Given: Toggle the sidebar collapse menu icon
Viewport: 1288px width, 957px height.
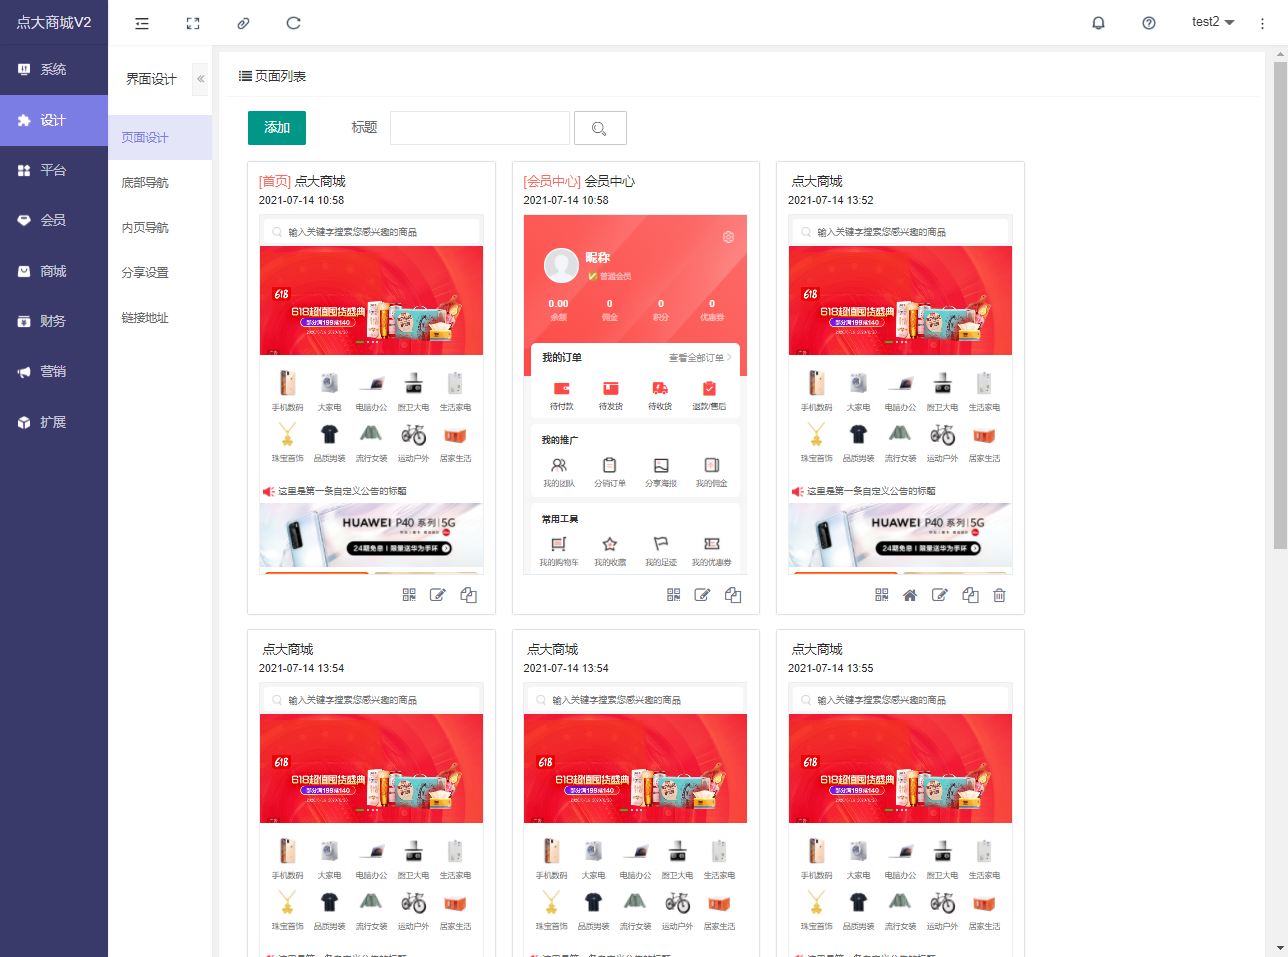Looking at the screenshot, I should pyautogui.click(x=142, y=23).
